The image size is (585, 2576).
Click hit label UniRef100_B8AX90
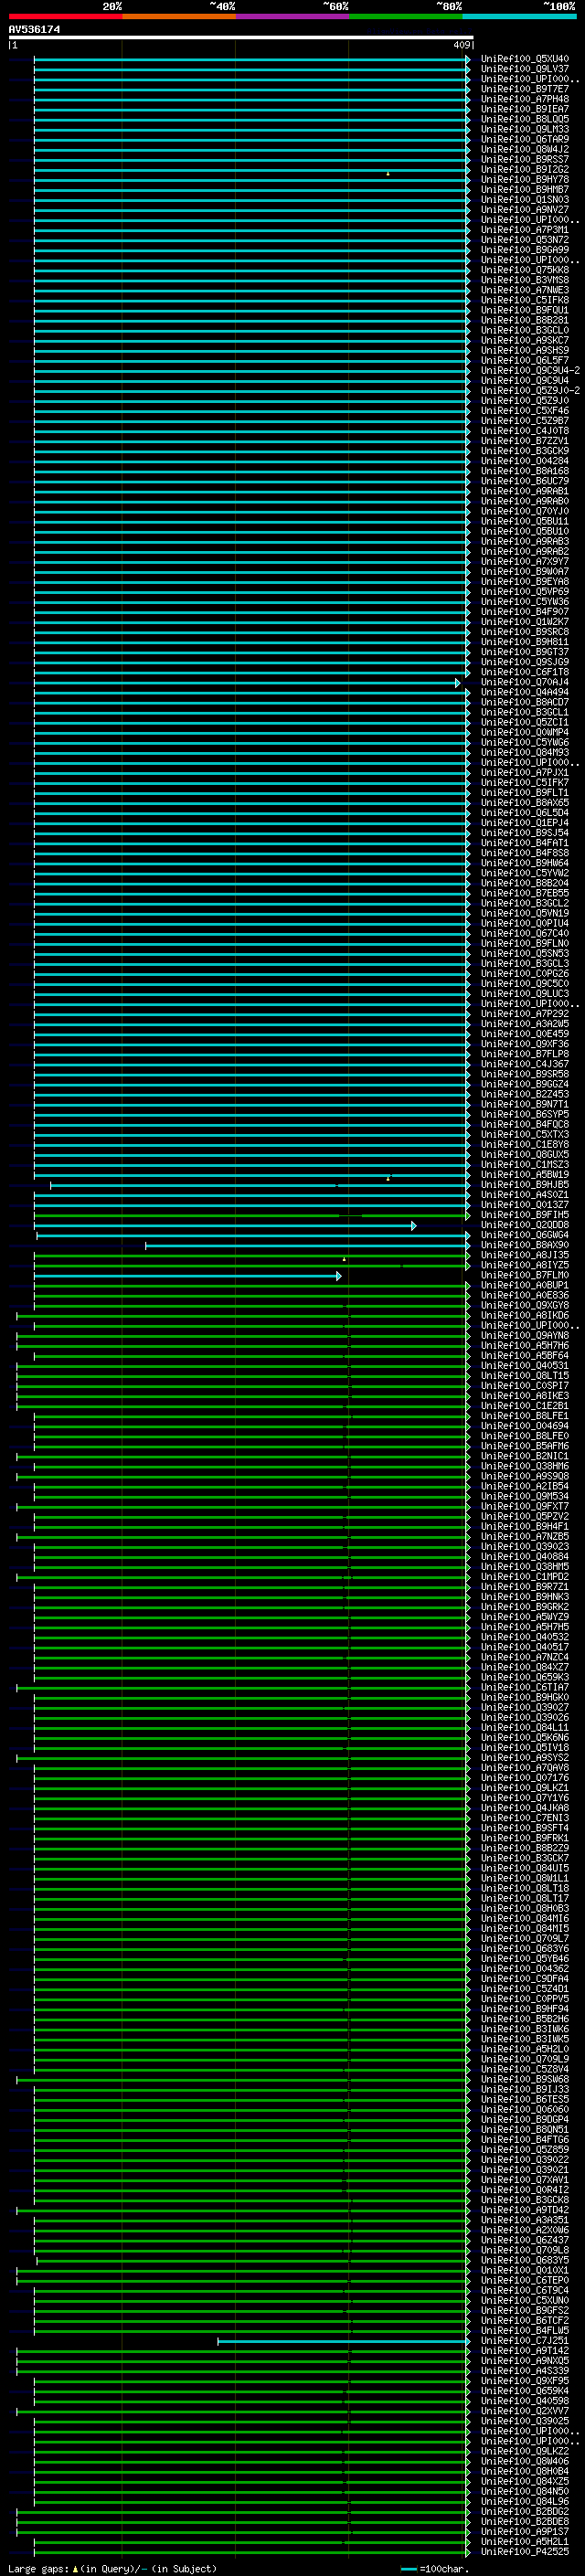[524, 1245]
